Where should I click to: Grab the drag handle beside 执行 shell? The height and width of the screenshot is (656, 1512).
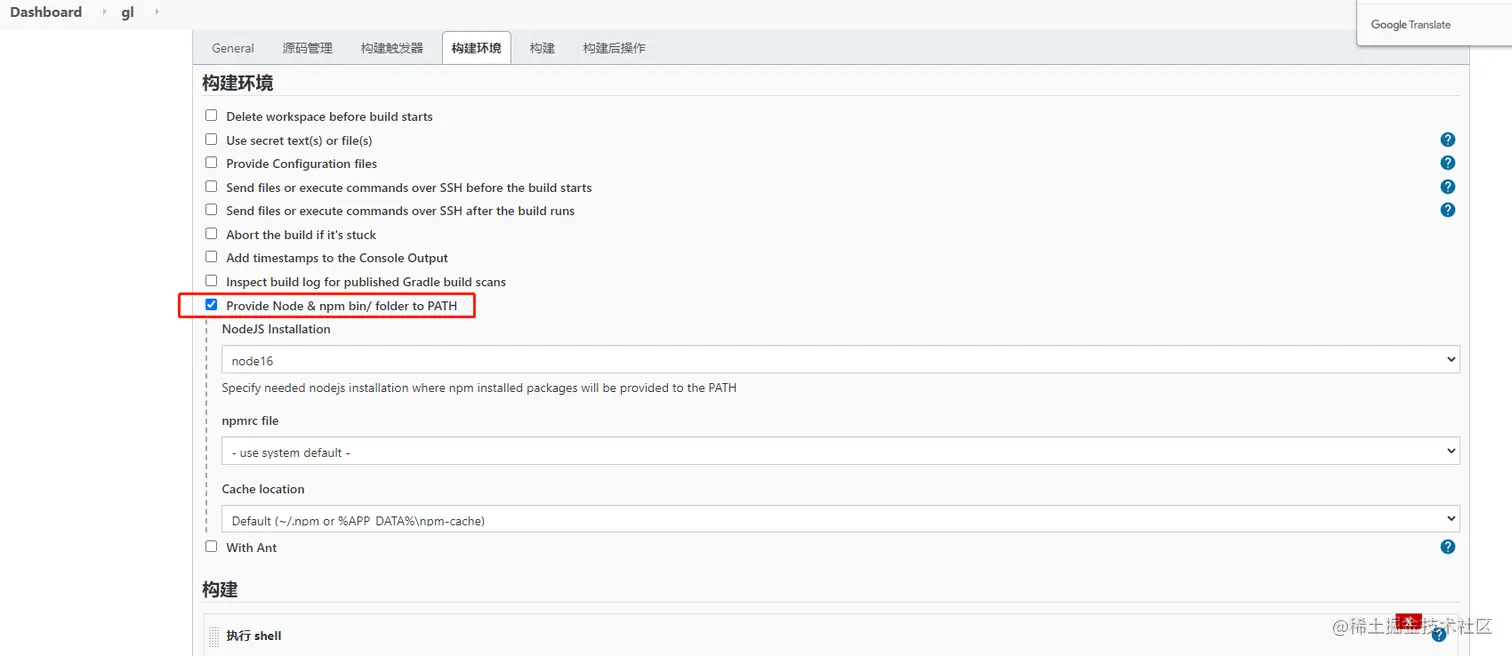point(214,636)
